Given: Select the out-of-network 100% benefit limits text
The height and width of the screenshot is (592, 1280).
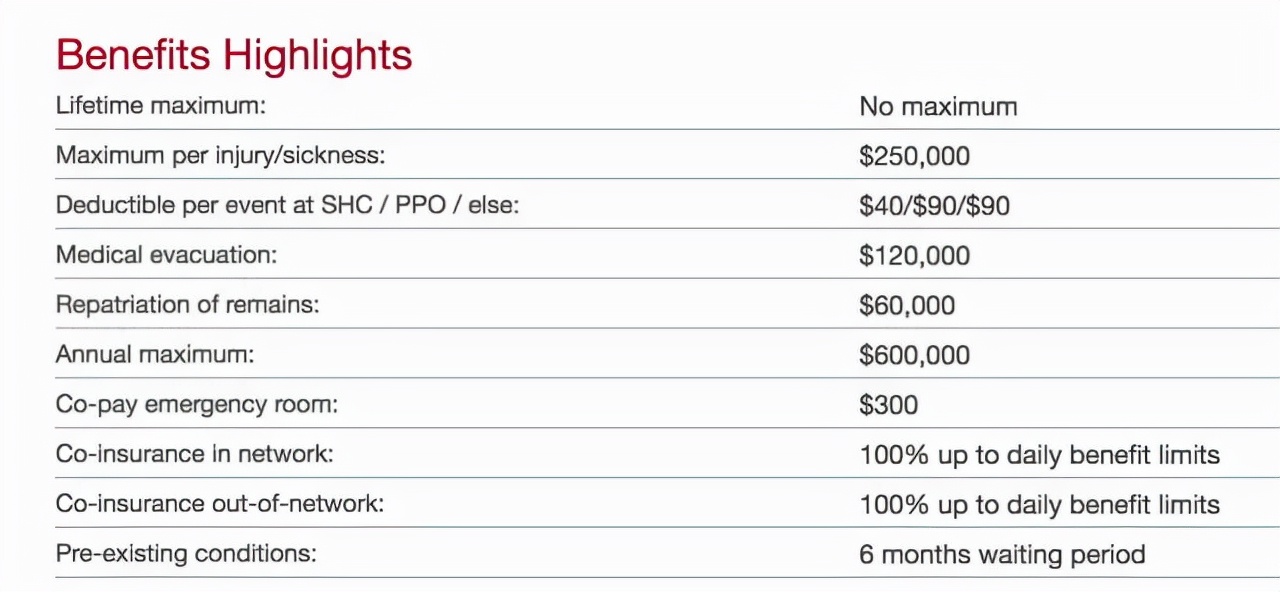Looking at the screenshot, I should (1039, 505).
